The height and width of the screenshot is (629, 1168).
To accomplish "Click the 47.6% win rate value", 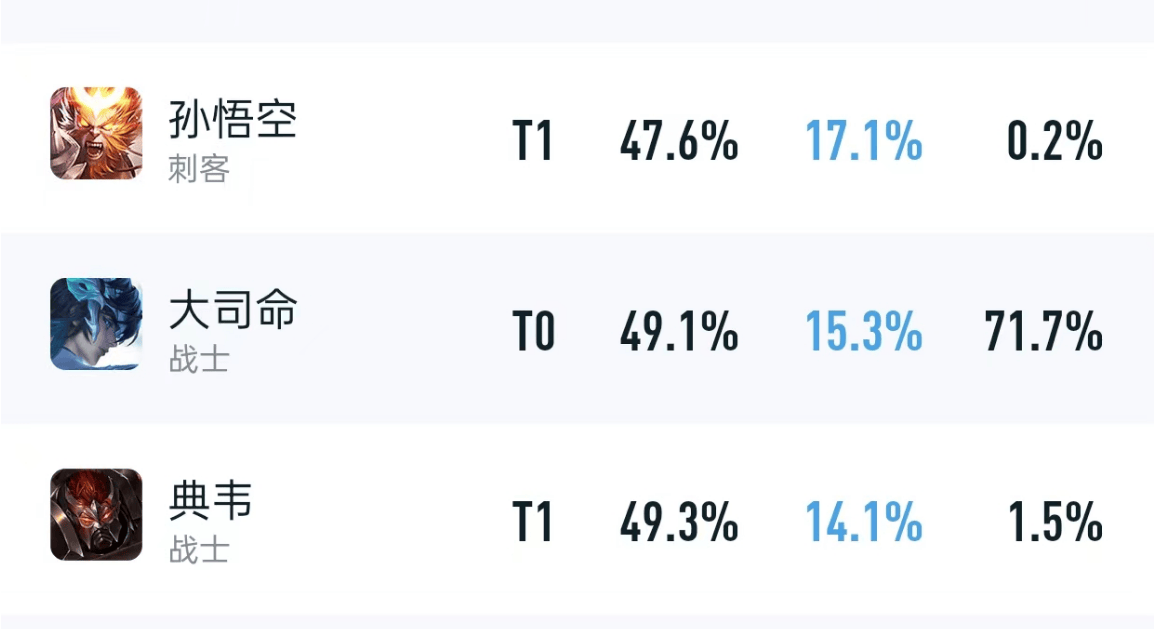I will tap(679, 141).
